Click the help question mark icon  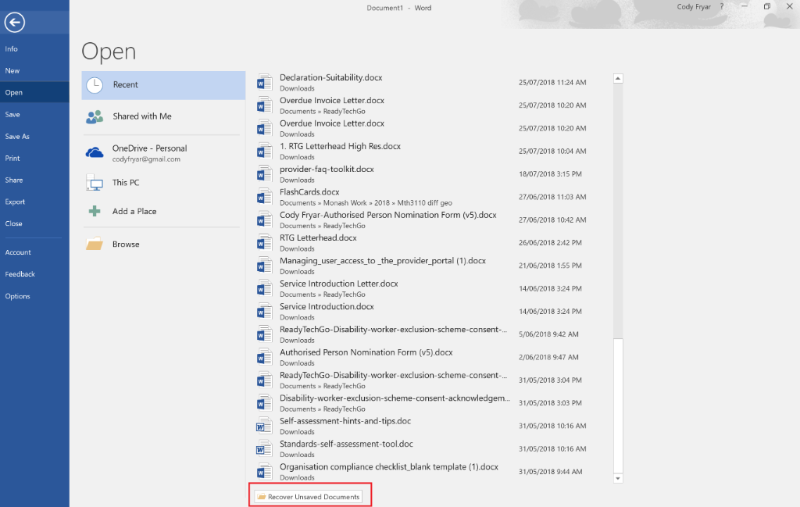(x=721, y=7)
